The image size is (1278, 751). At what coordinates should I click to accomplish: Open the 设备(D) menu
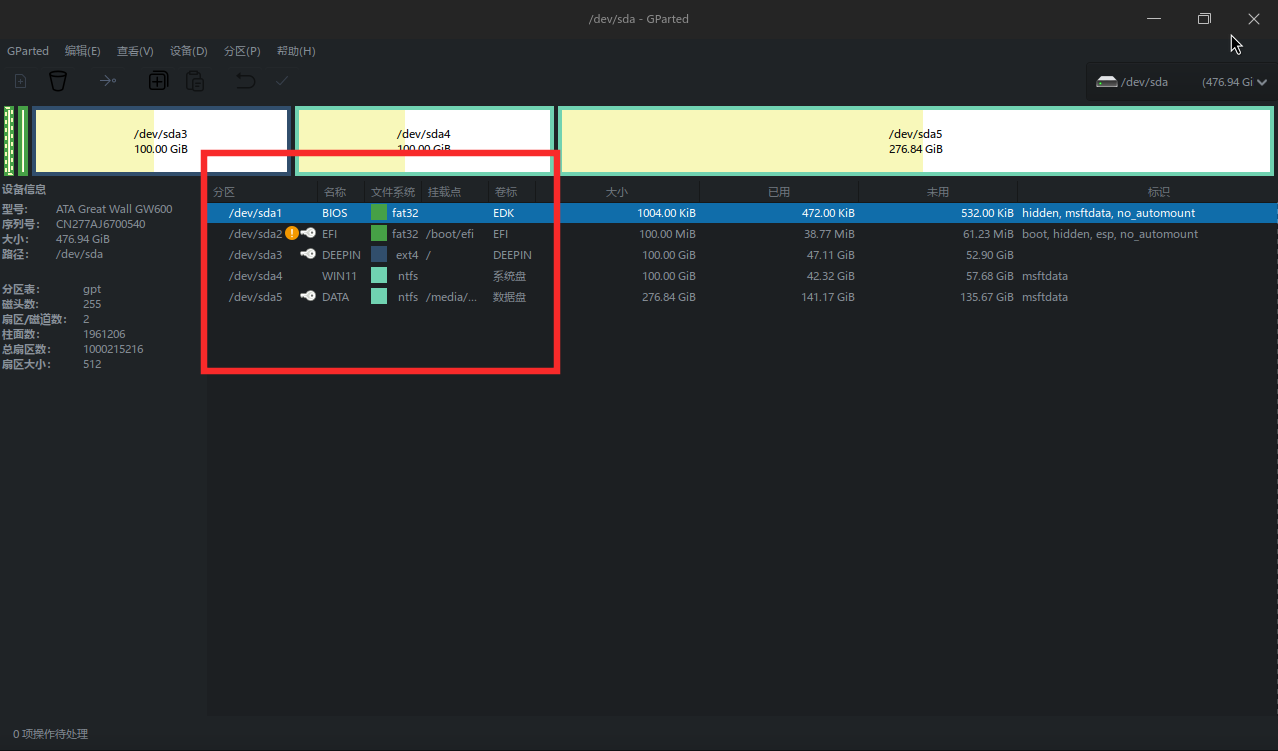(189, 51)
